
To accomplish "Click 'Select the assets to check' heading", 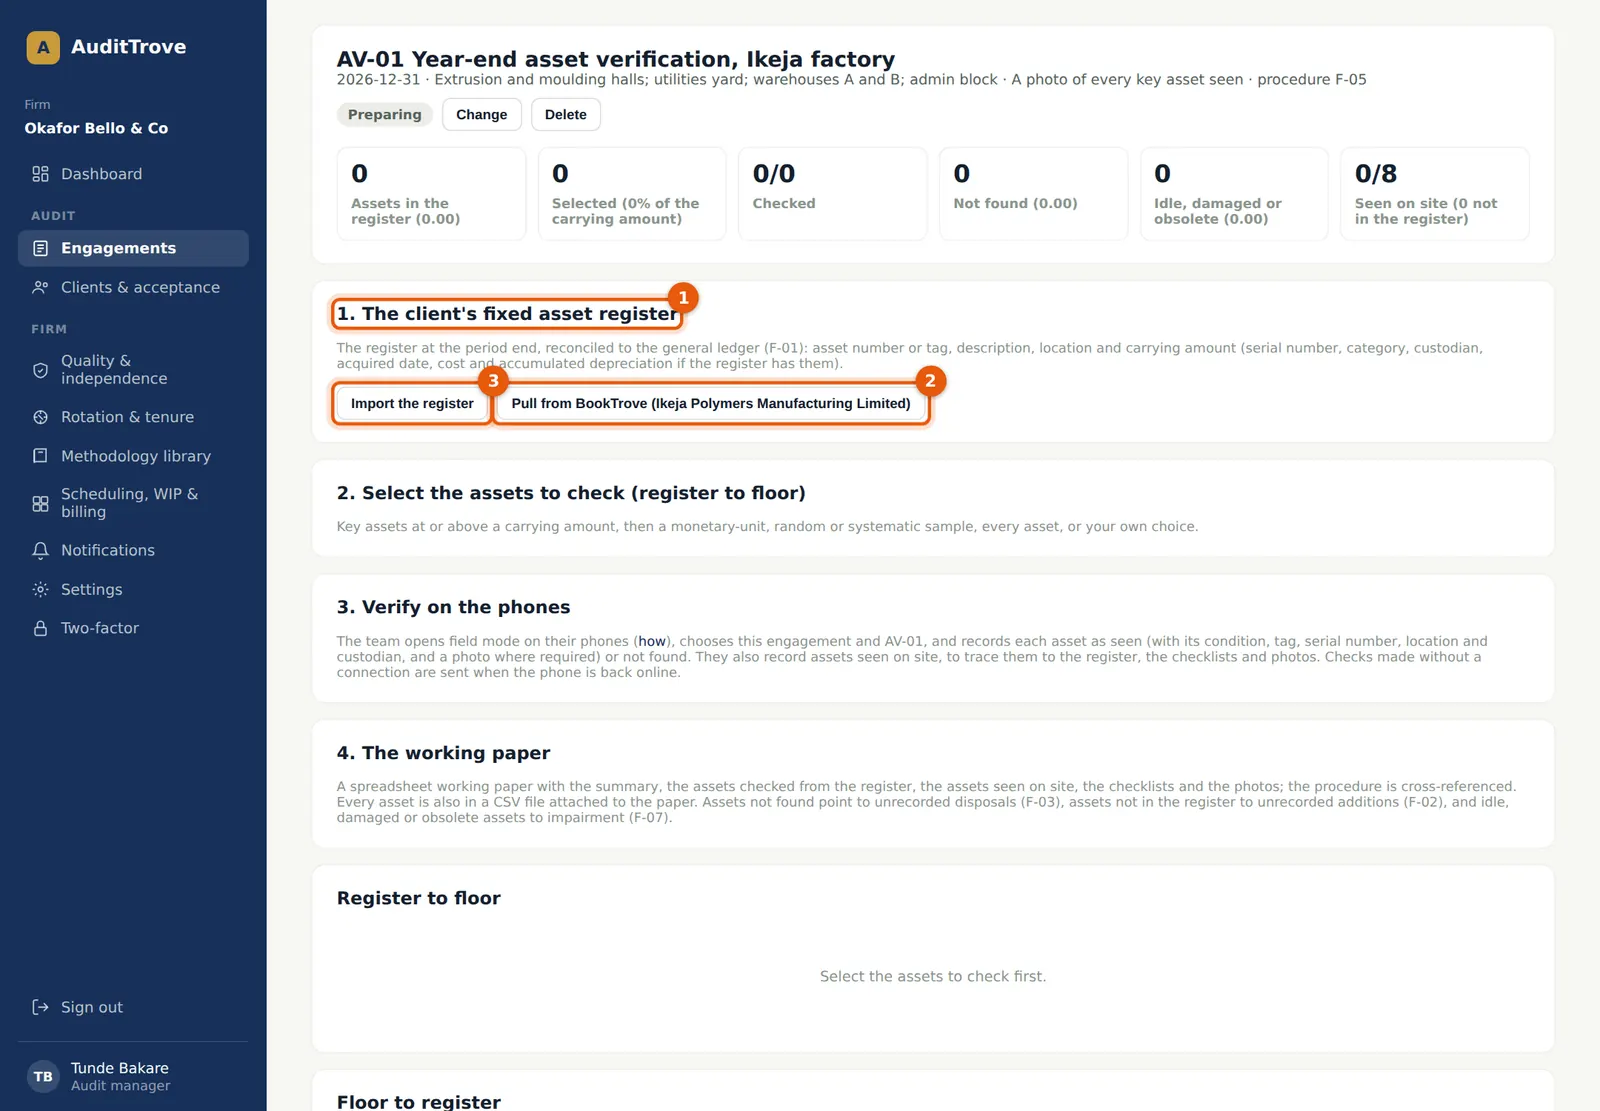I will click(x=571, y=493).
